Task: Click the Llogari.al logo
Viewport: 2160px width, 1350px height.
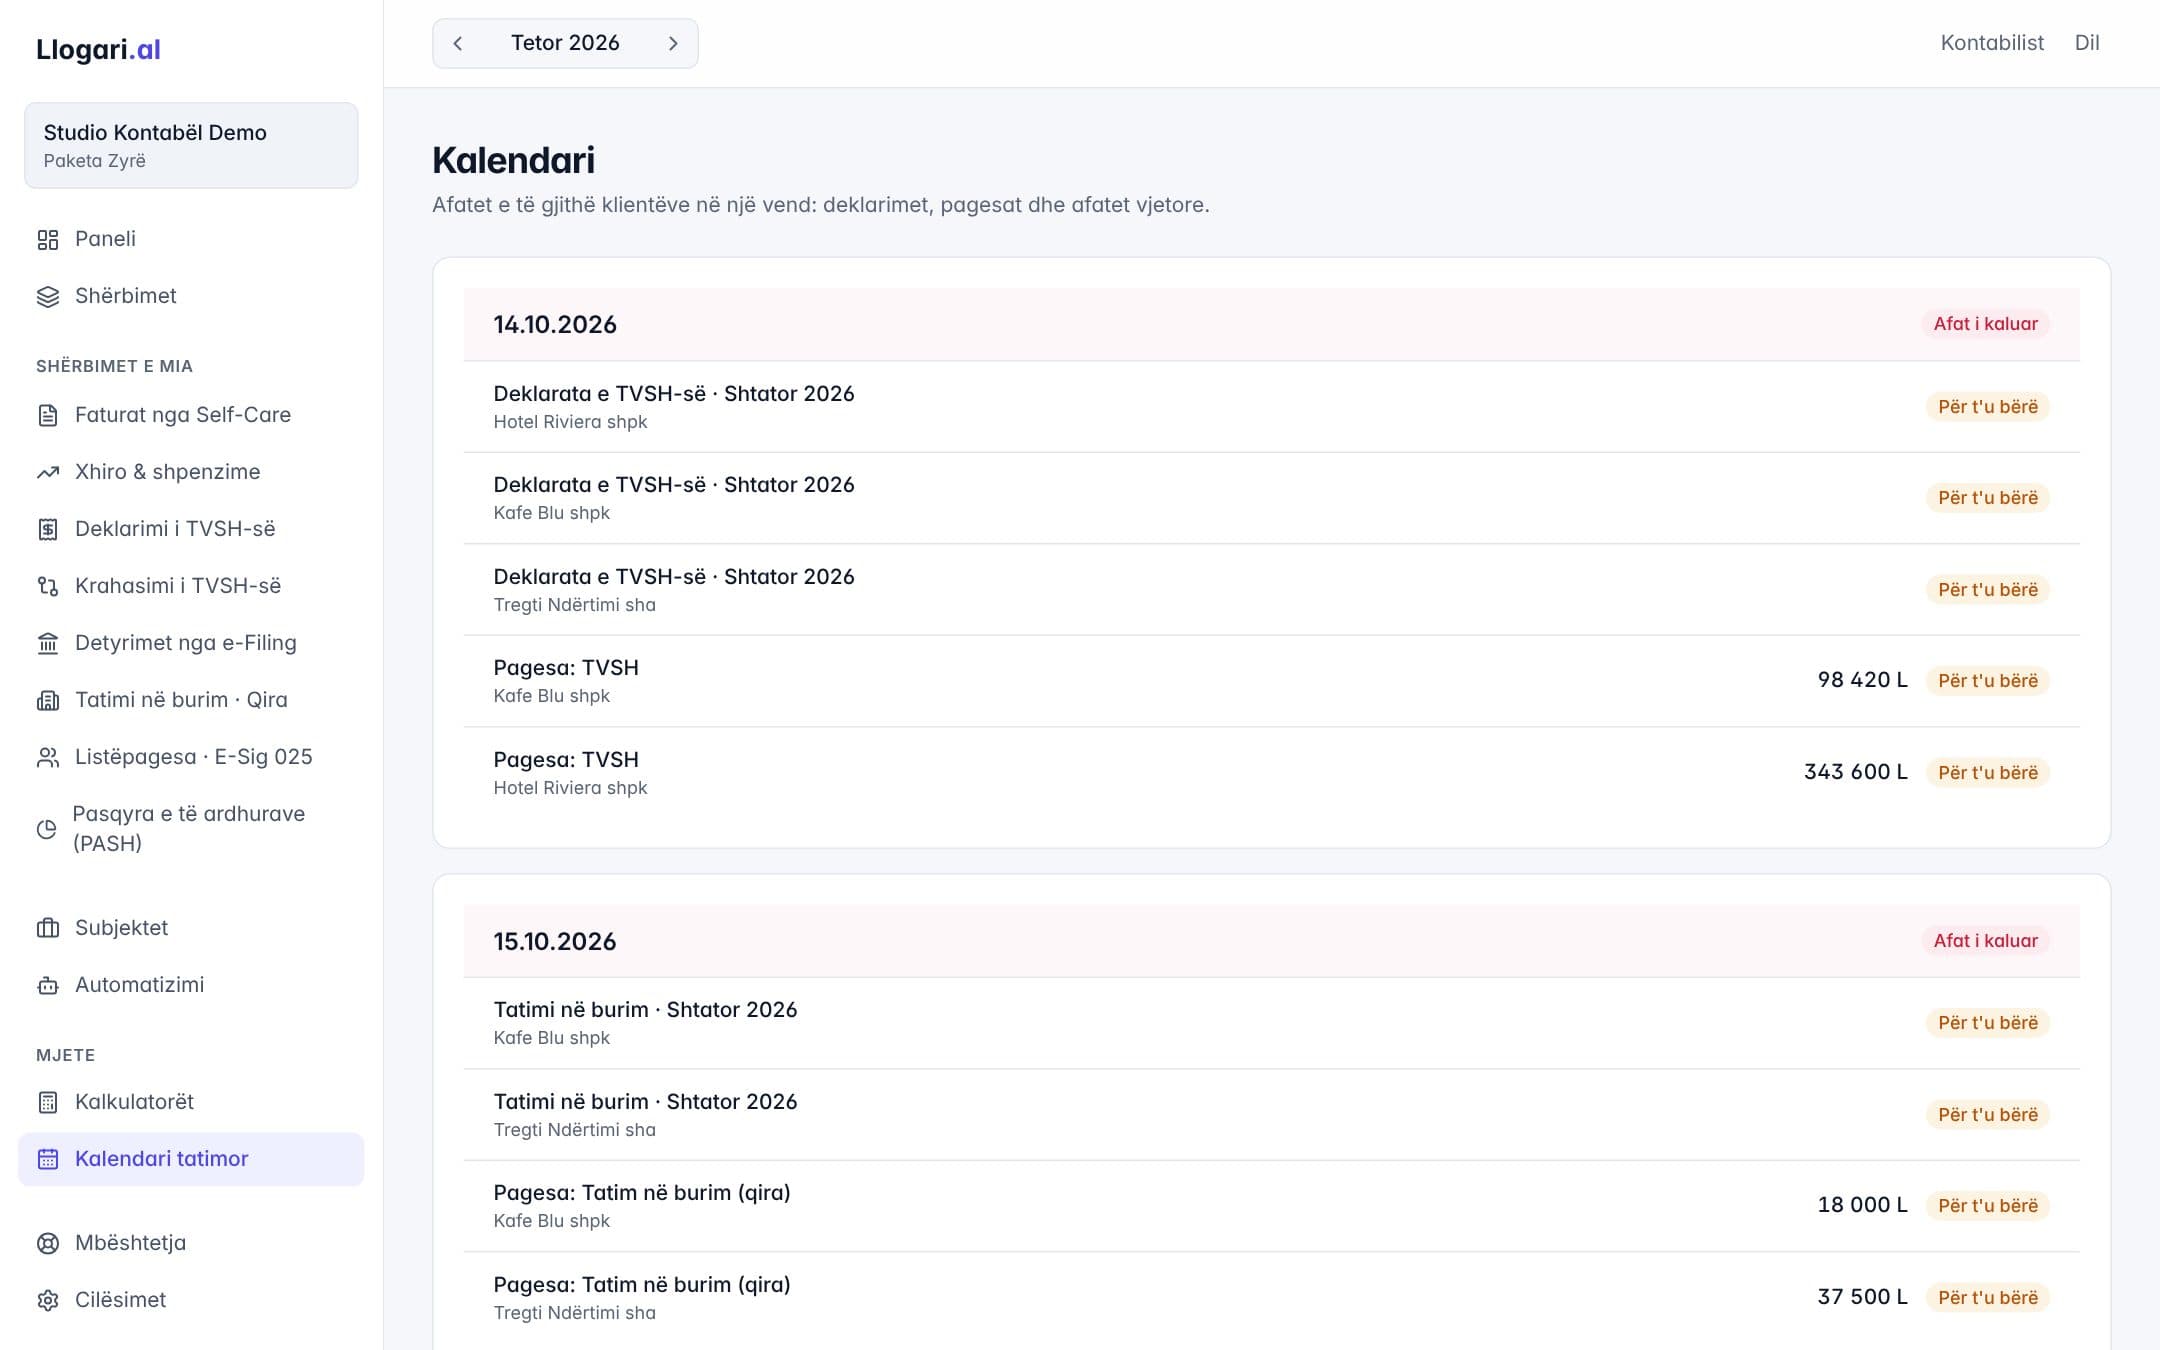Action: (x=98, y=49)
